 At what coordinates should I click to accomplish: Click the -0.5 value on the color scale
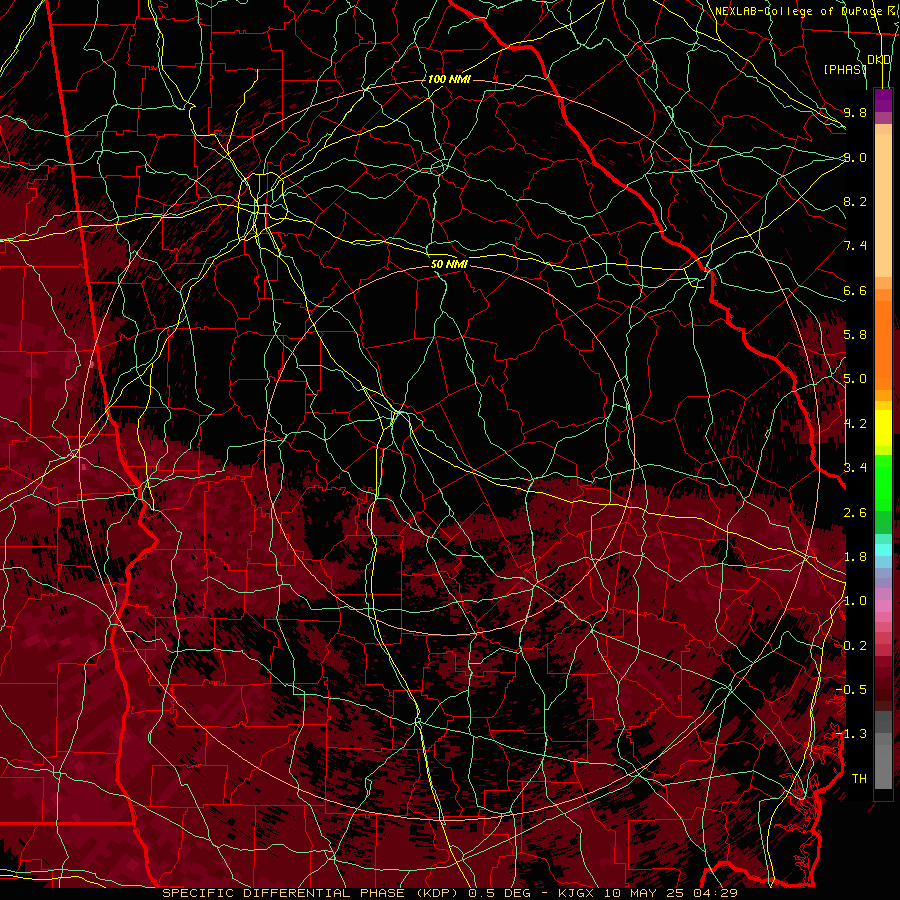coord(851,690)
